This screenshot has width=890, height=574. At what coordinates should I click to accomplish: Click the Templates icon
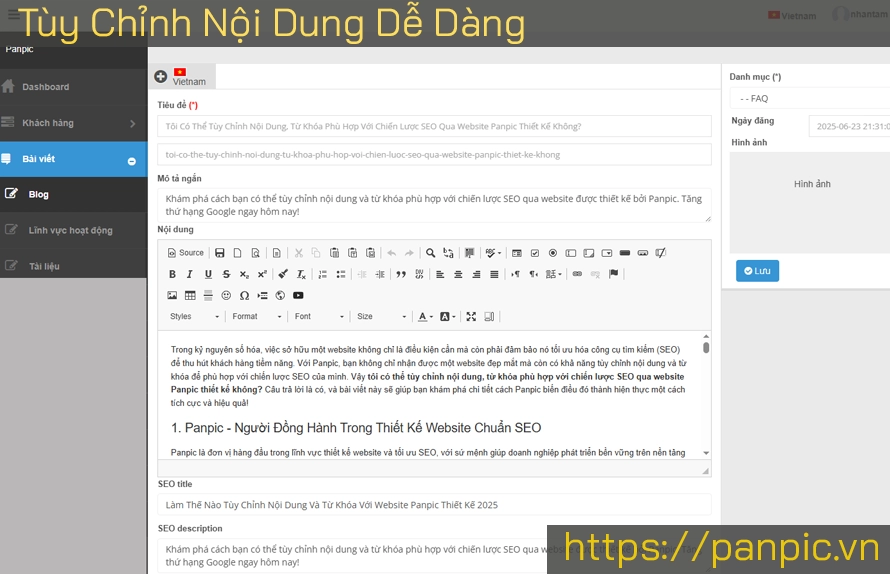pyautogui.click(x=276, y=253)
